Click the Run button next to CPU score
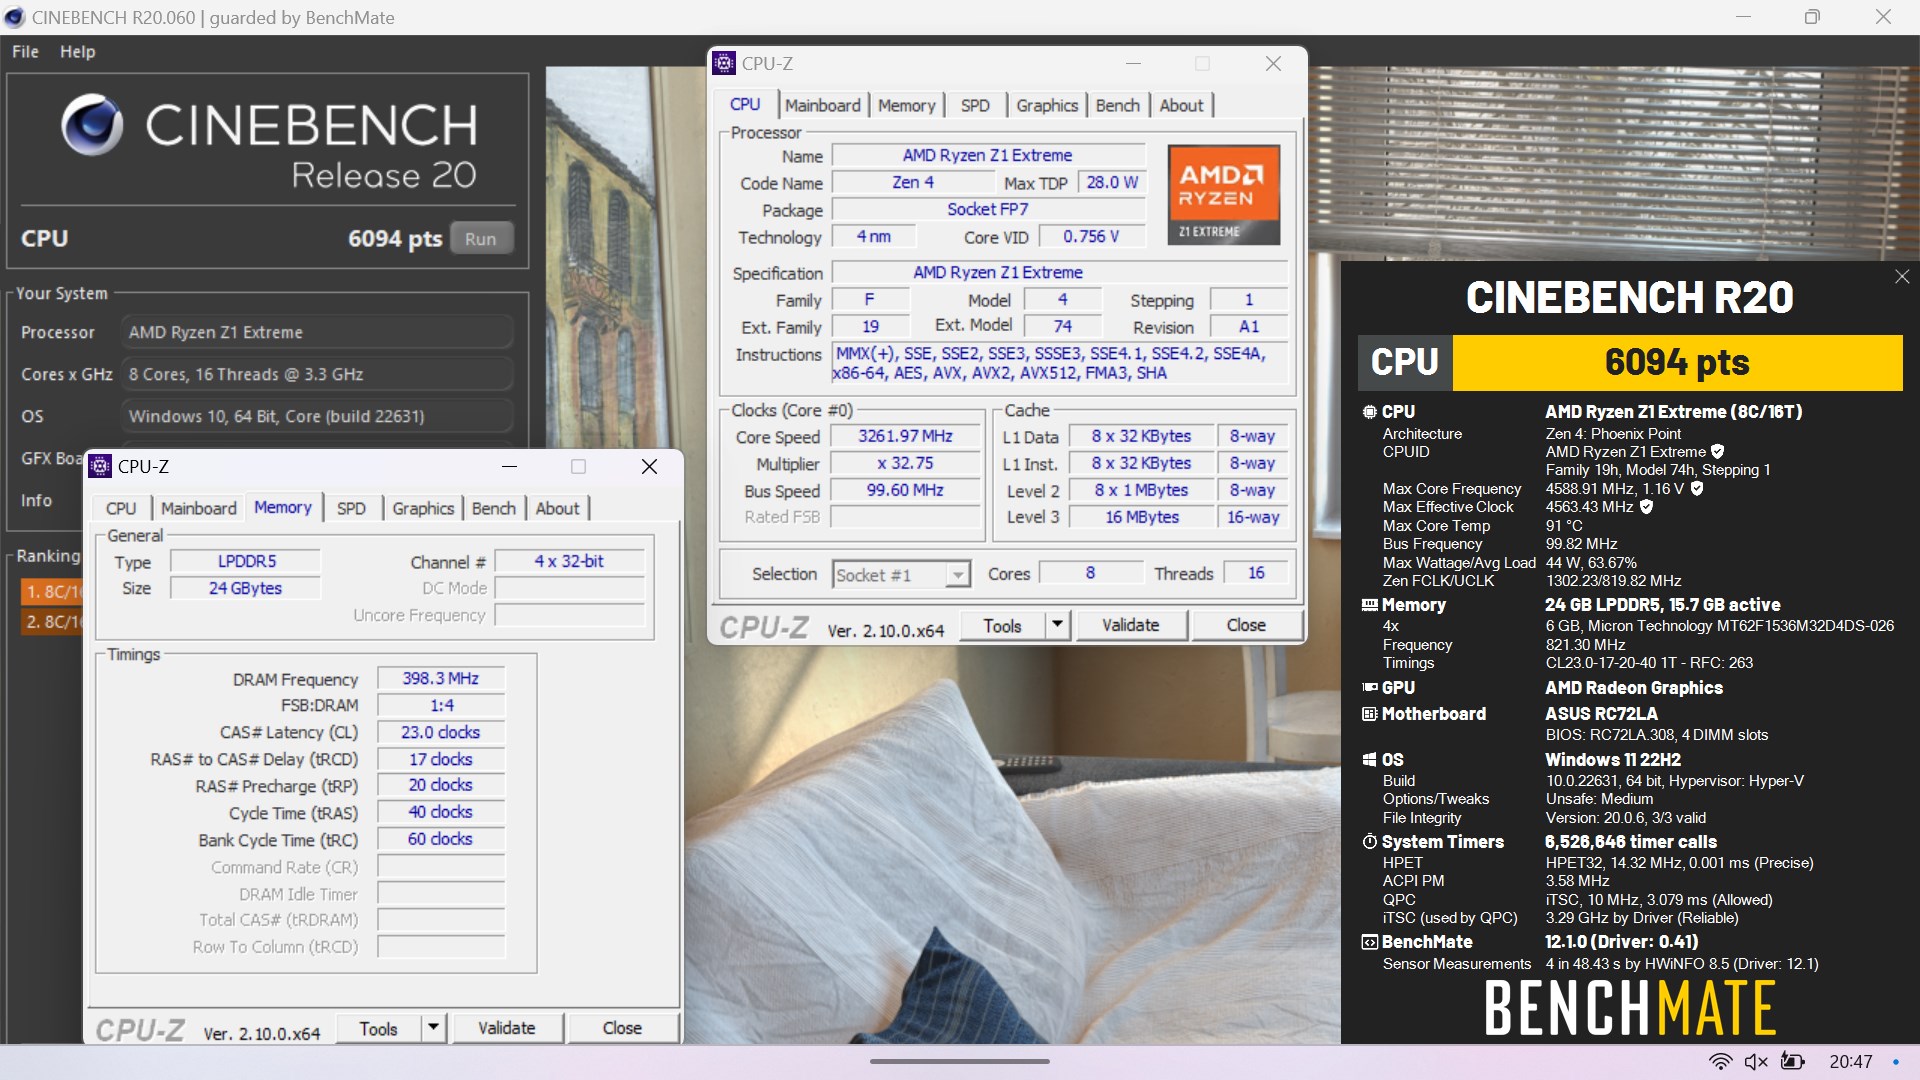1920x1080 pixels. [x=480, y=239]
